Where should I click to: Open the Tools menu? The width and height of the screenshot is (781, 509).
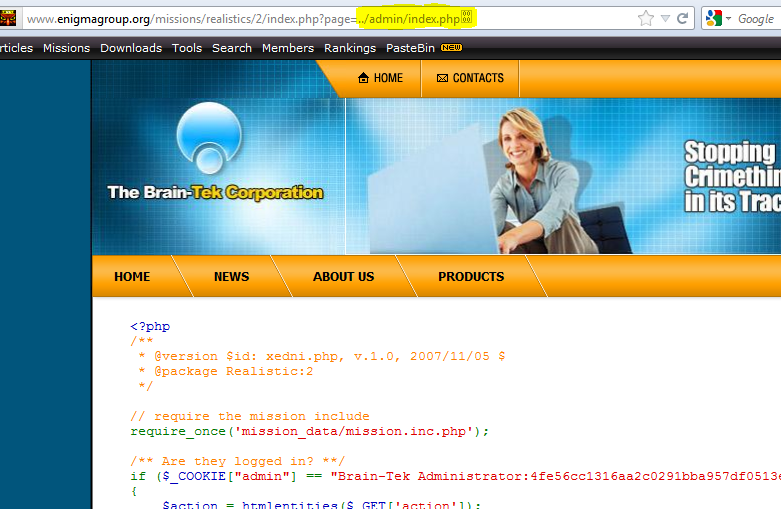point(187,48)
